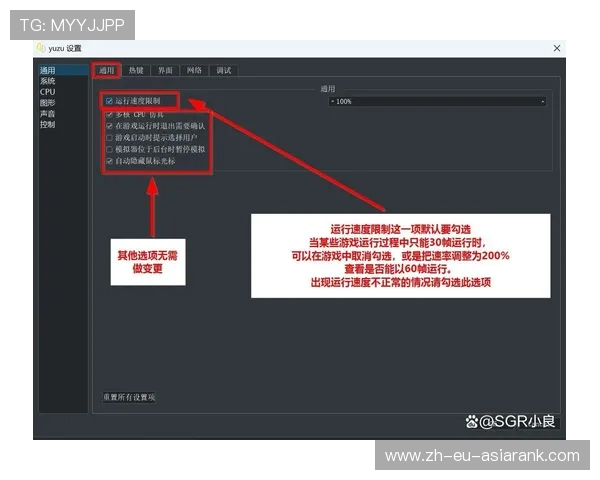
Task: Select 系统 category in left sidebar
Action: (63, 81)
